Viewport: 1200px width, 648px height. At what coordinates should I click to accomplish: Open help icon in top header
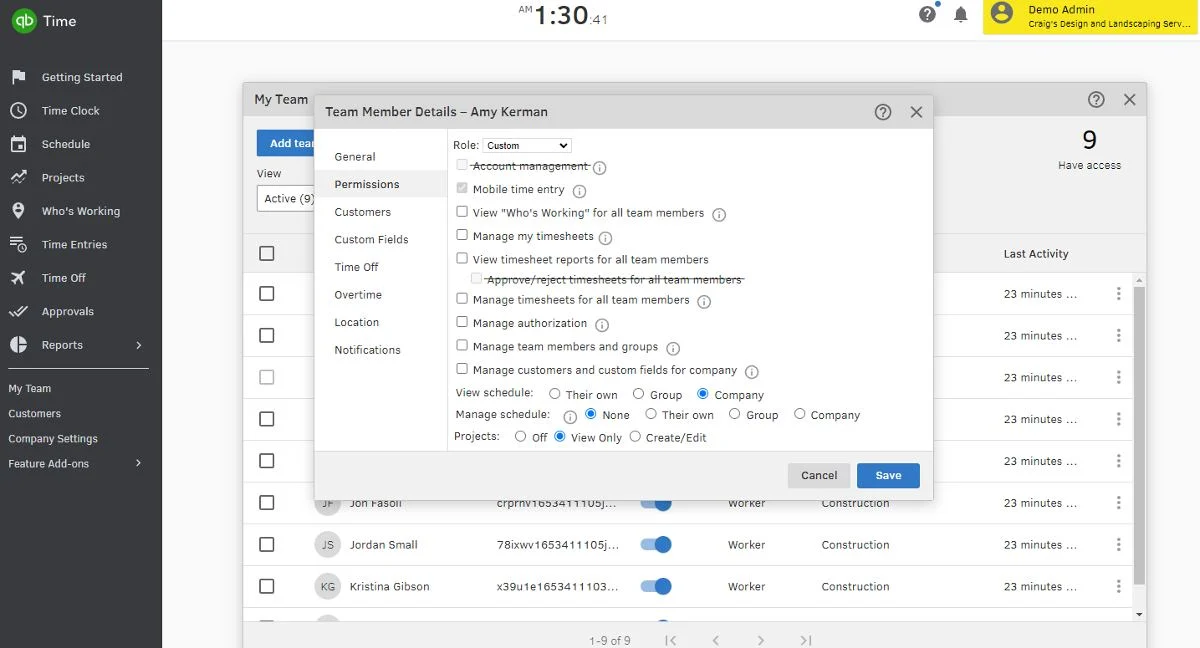(x=928, y=14)
